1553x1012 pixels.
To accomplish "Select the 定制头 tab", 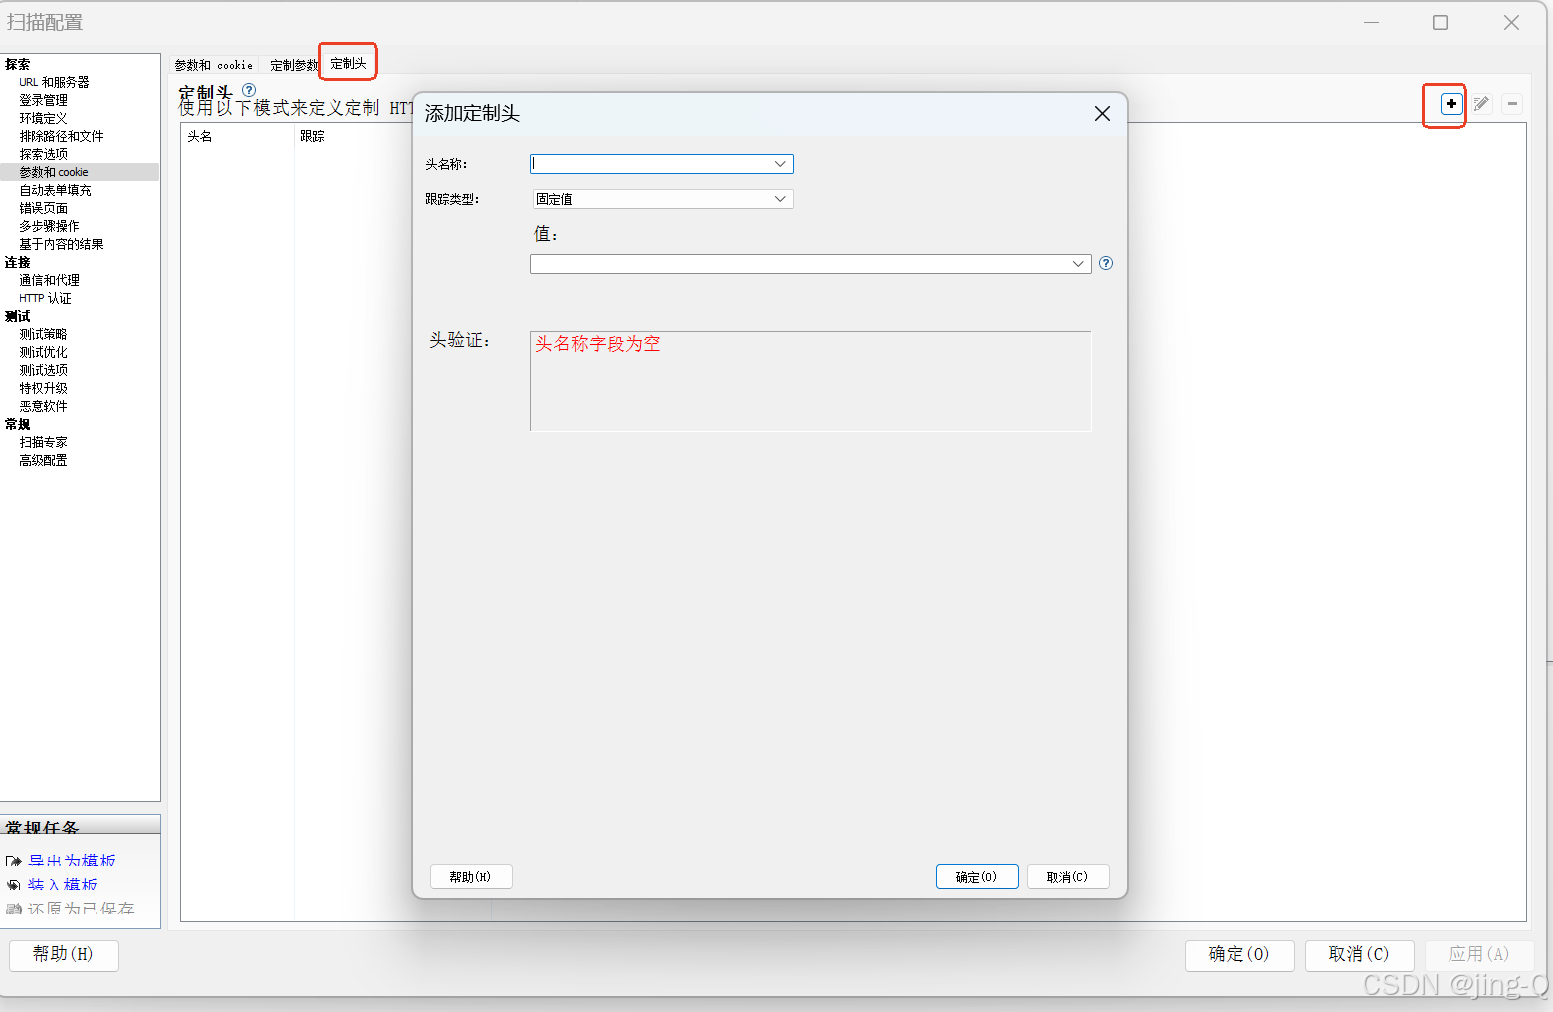I will (348, 63).
